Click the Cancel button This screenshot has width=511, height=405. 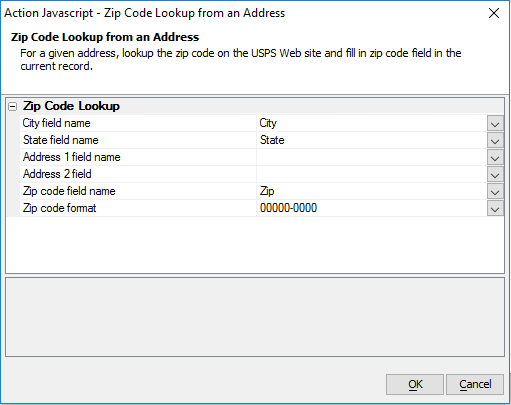click(475, 384)
